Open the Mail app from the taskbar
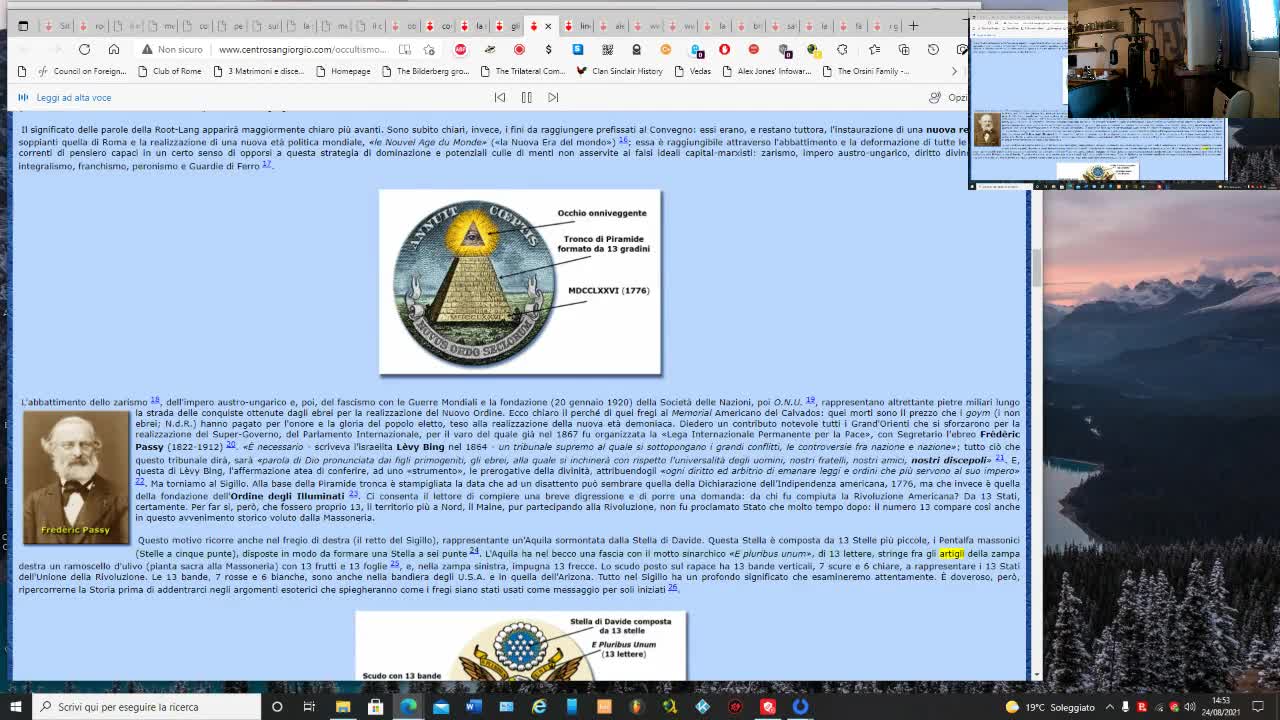Viewport: 1280px width, 720px height. tap(441, 707)
